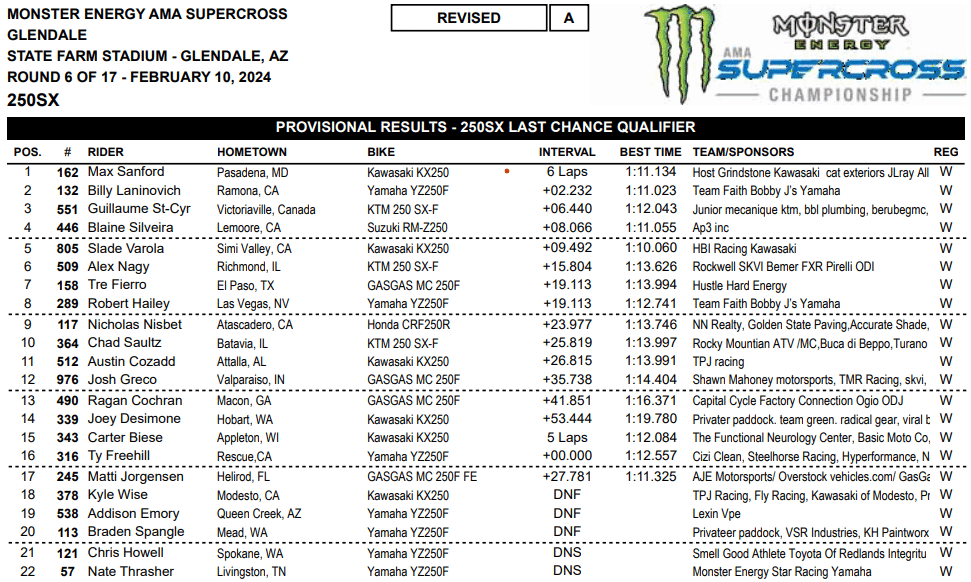
Task: Select the BEST TIME column header
Action: click(x=650, y=152)
